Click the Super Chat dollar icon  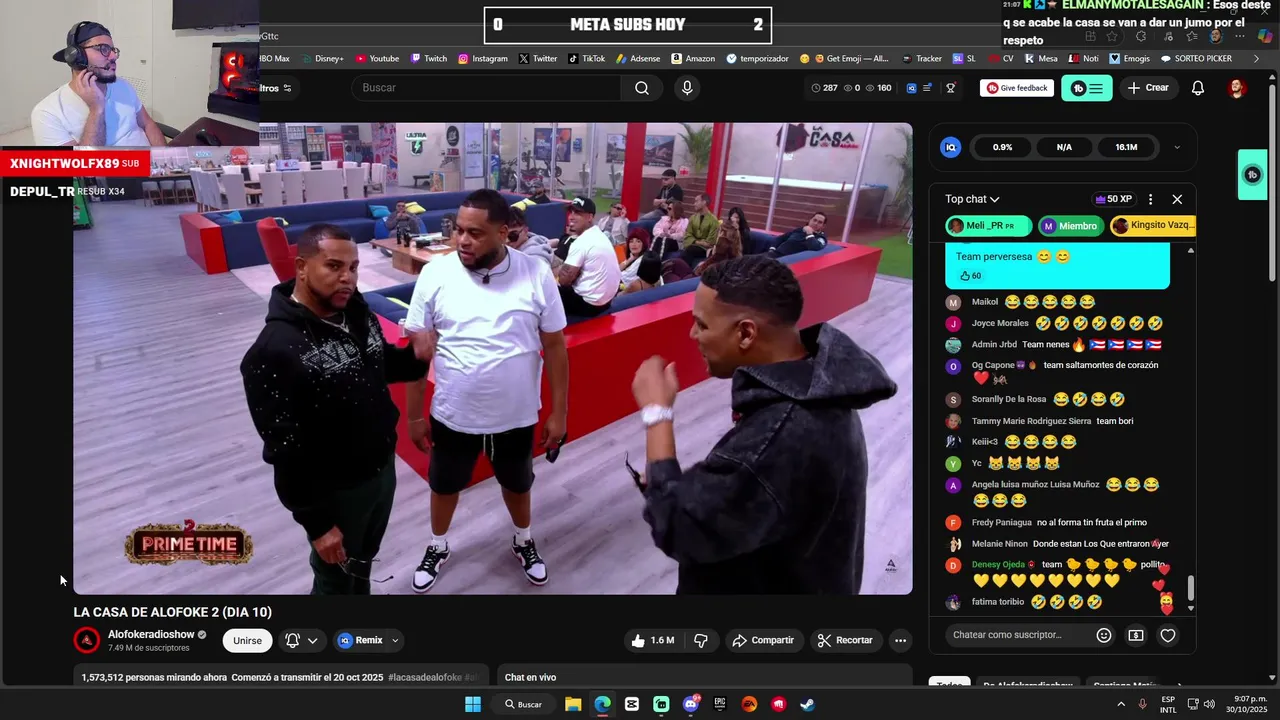1136,635
